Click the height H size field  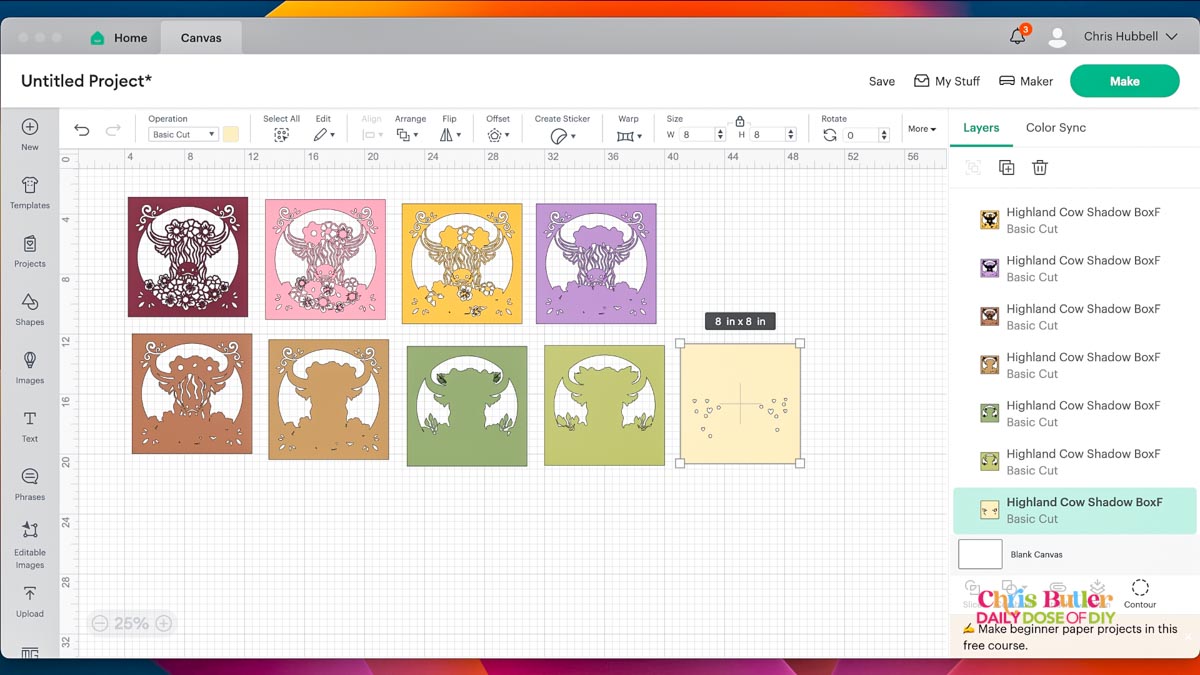[x=767, y=135]
